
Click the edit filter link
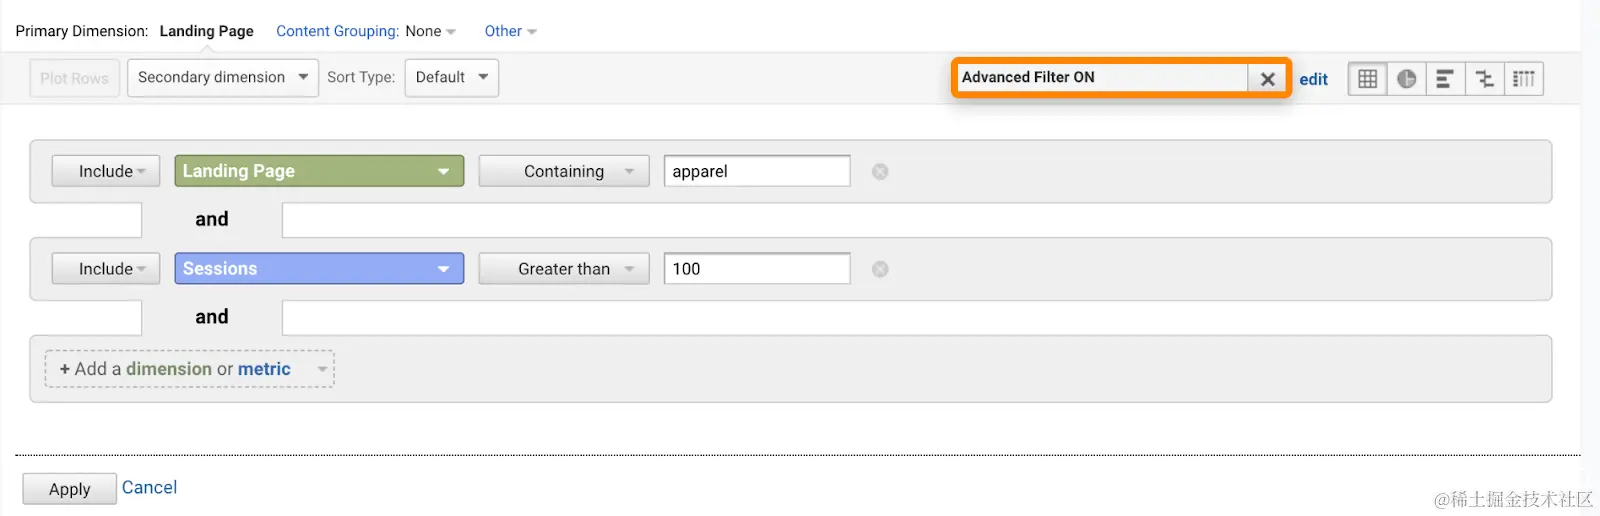[x=1313, y=80]
